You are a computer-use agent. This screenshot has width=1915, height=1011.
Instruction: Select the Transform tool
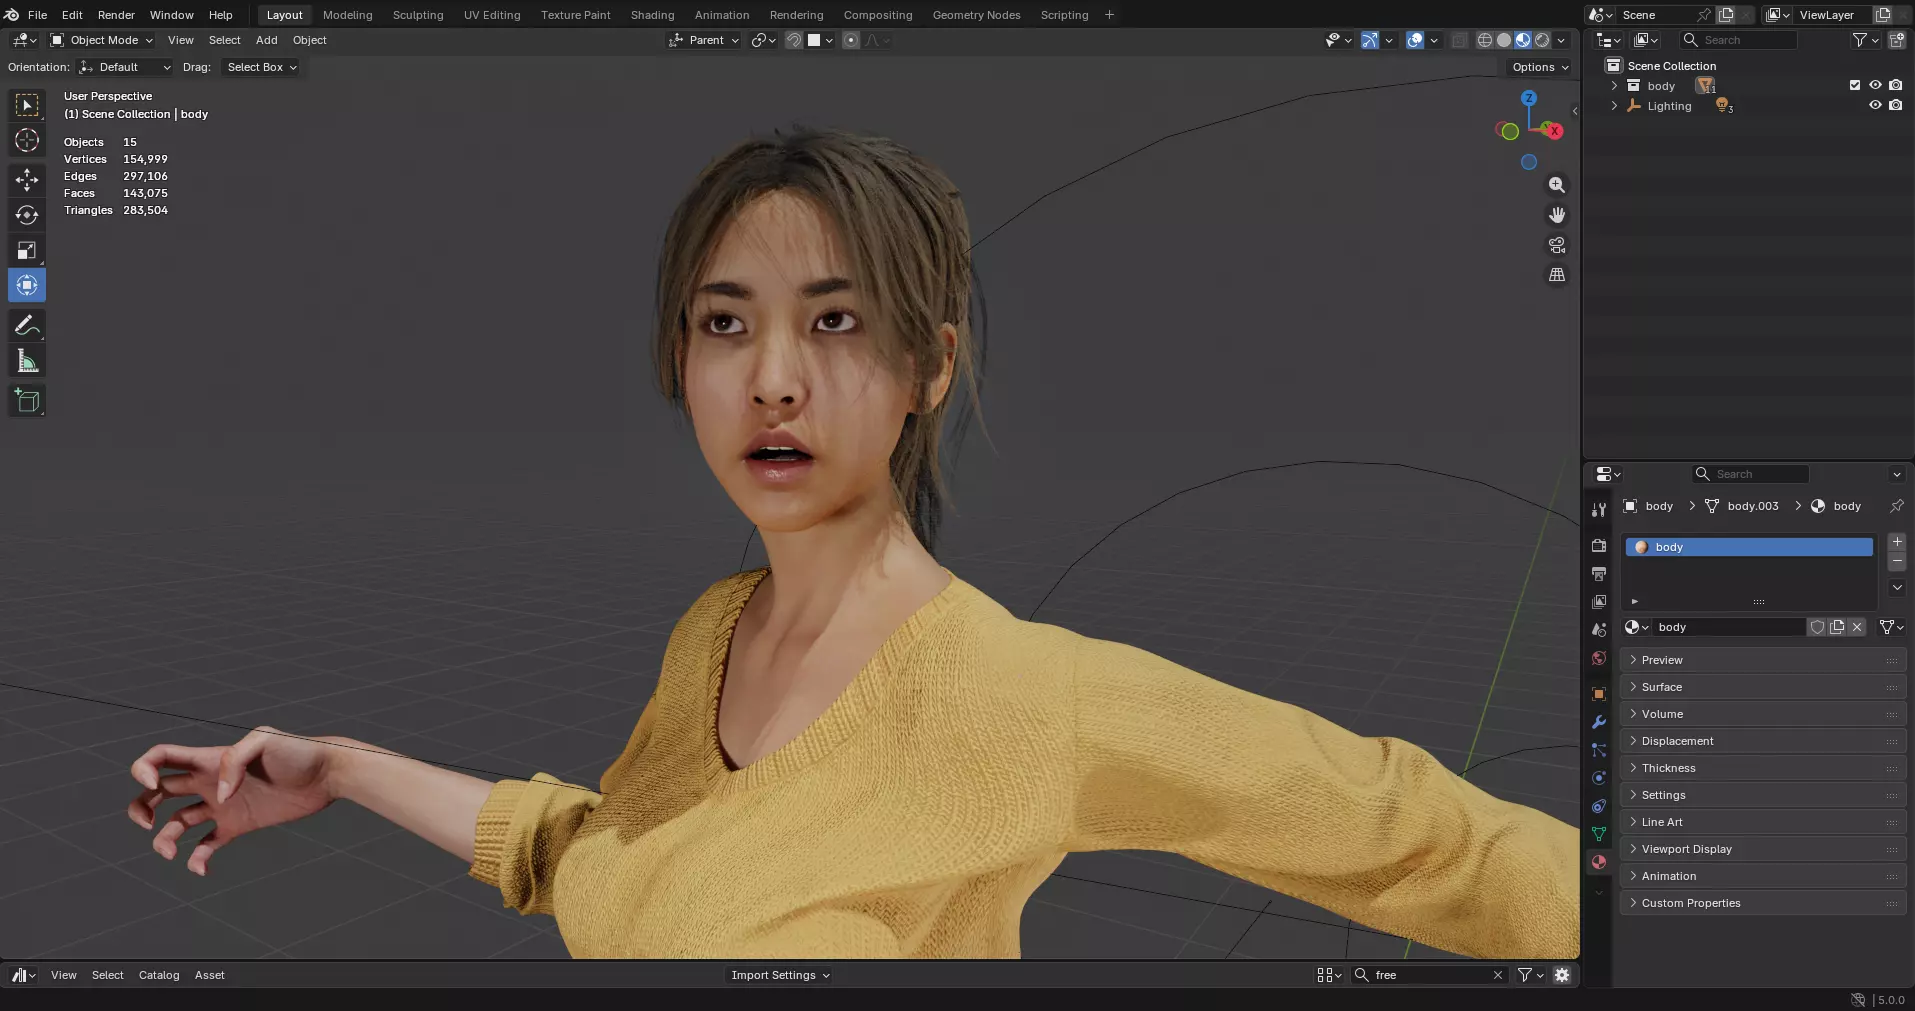pos(27,285)
